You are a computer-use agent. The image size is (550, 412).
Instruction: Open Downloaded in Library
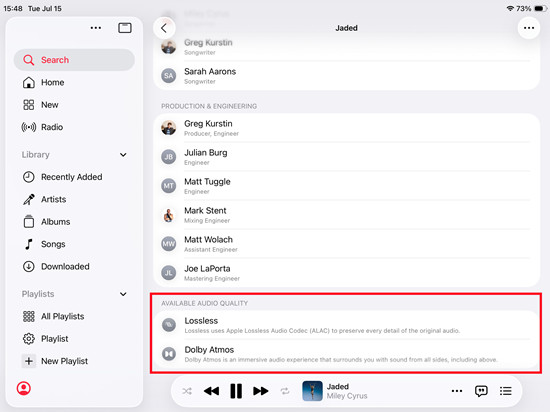74,266
